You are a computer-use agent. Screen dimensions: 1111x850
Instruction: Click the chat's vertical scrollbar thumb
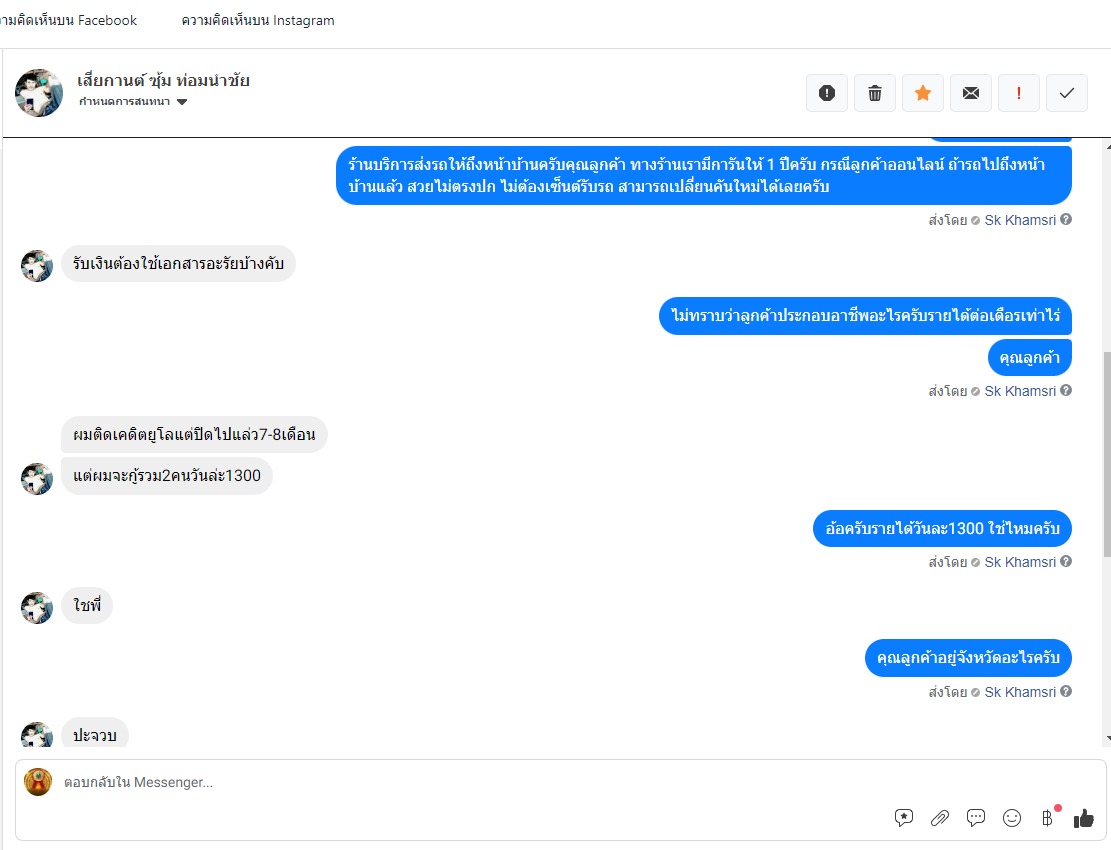click(x=1107, y=453)
